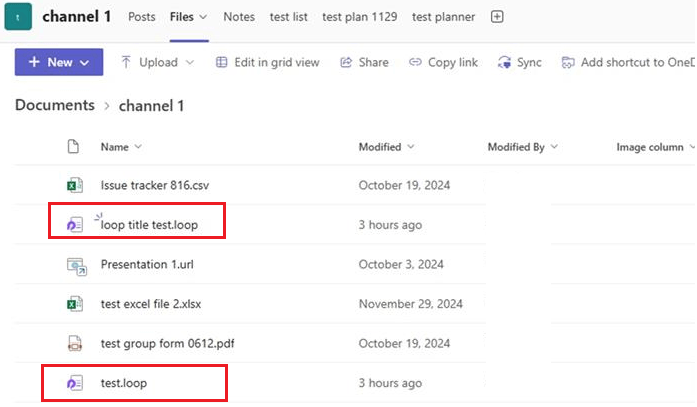Start Sync for this library

click(x=520, y=62)
